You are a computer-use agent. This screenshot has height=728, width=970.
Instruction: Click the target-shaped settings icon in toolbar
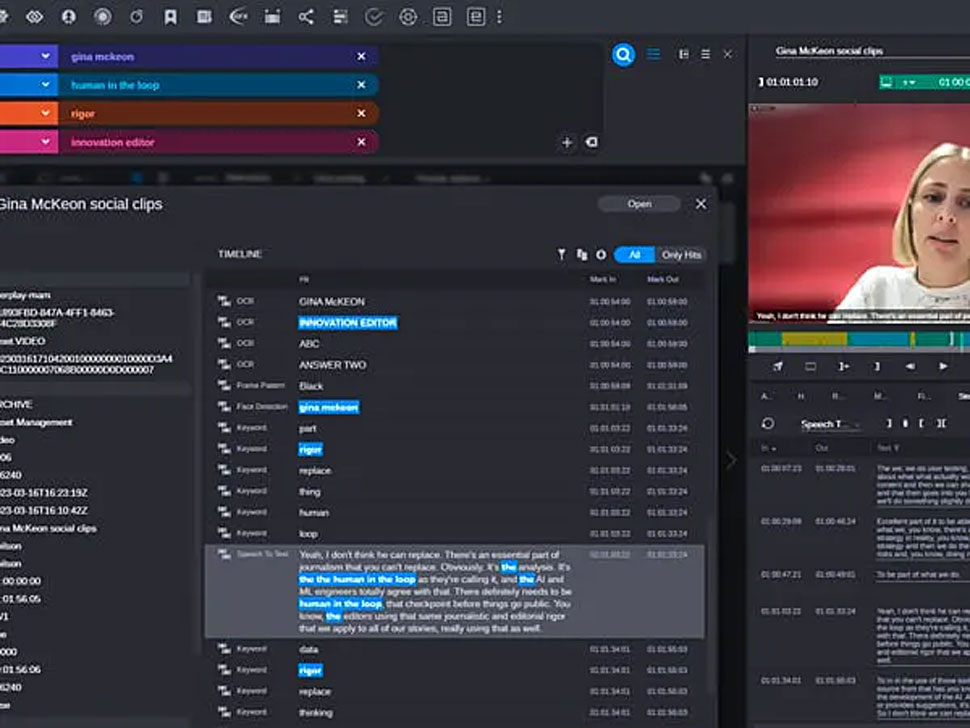tap(408, 17)
